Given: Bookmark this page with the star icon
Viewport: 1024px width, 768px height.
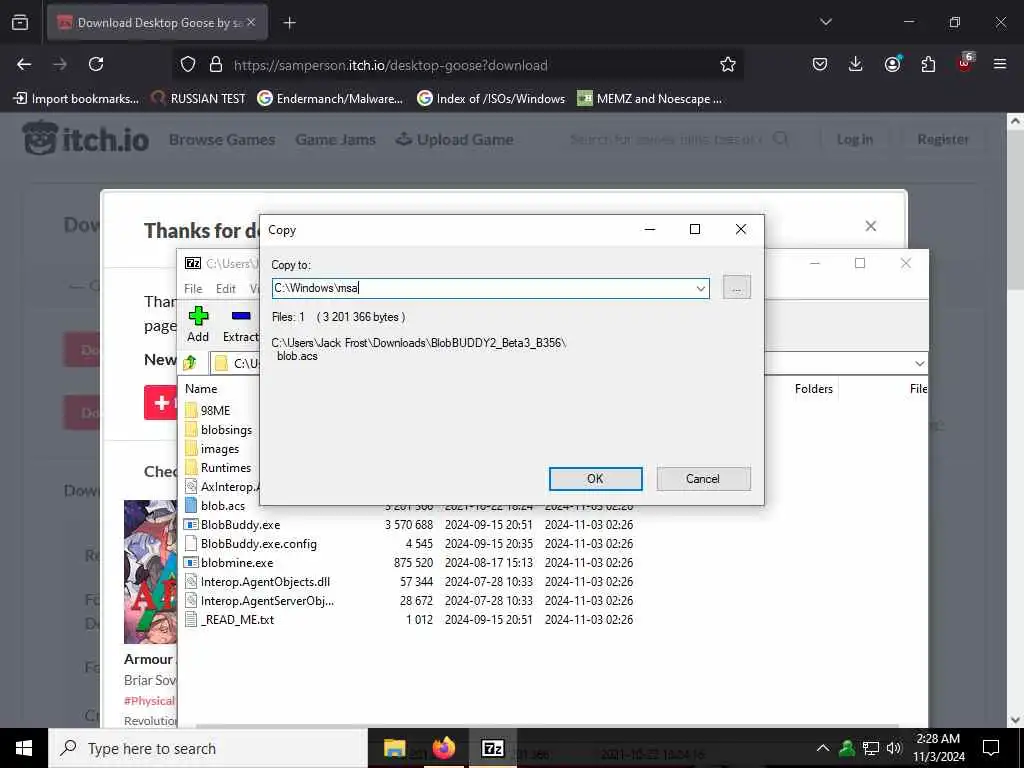Looking at the screenshot, I should coord(728,64).
